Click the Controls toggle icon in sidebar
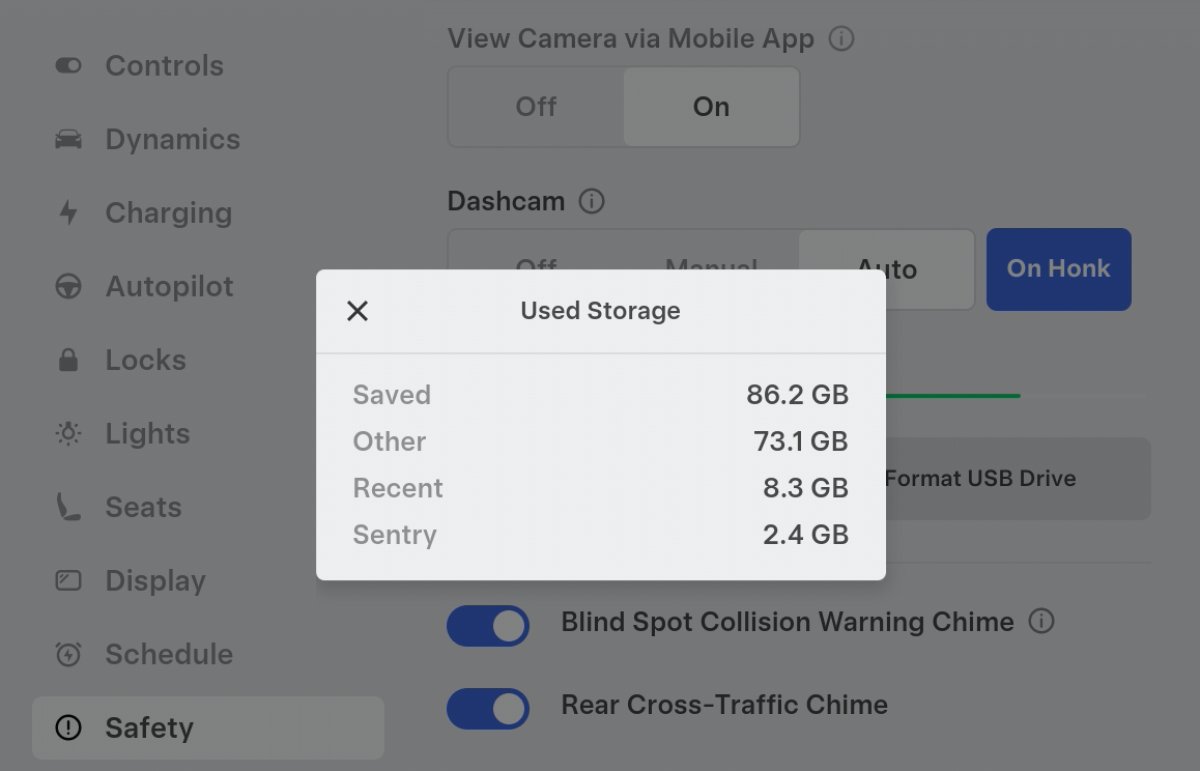 click(68, 66)
